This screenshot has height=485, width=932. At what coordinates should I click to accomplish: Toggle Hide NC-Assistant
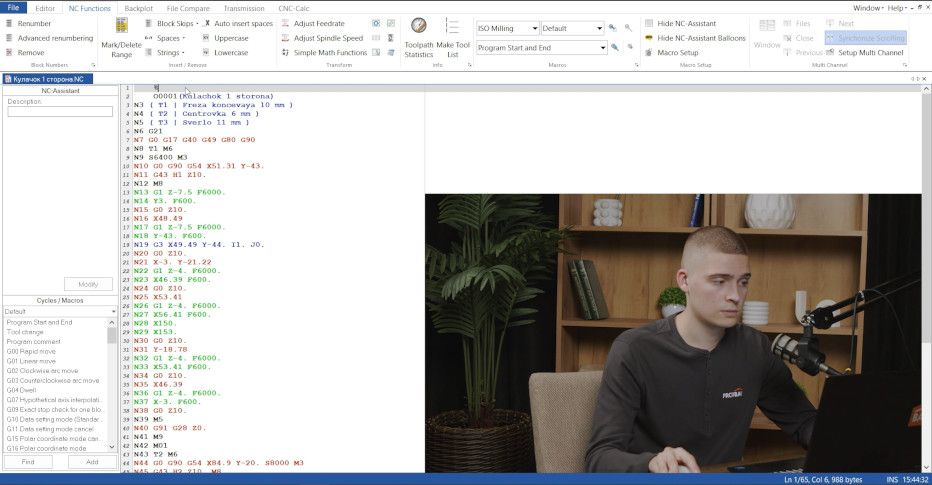[649, 23]
